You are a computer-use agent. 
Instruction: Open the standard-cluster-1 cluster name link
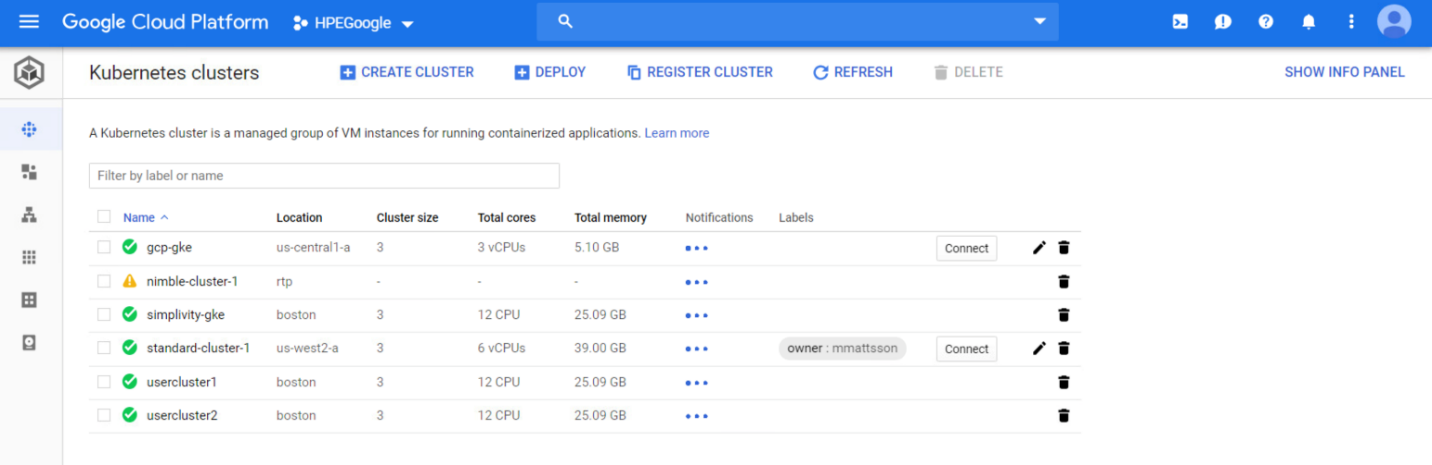[198, 348]
